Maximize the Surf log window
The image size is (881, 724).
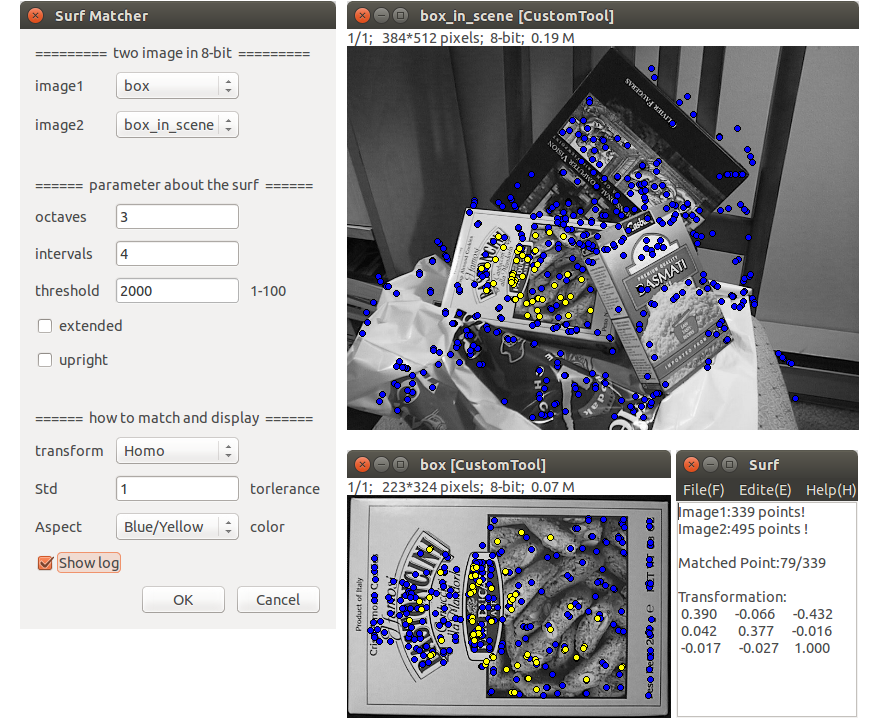click(x=729, y=465)
